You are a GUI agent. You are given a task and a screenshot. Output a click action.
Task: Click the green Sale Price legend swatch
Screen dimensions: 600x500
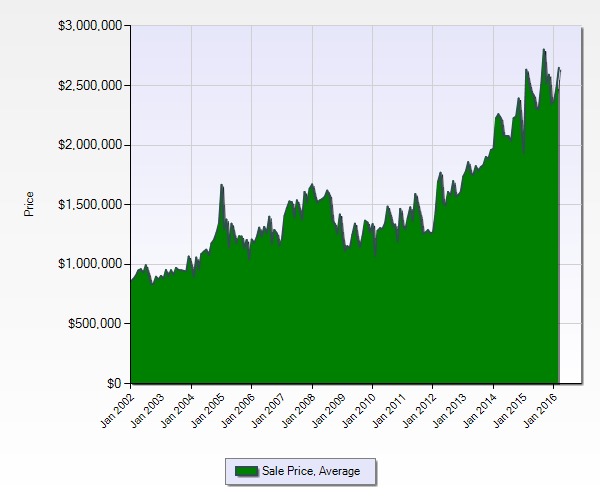(246, 471)
